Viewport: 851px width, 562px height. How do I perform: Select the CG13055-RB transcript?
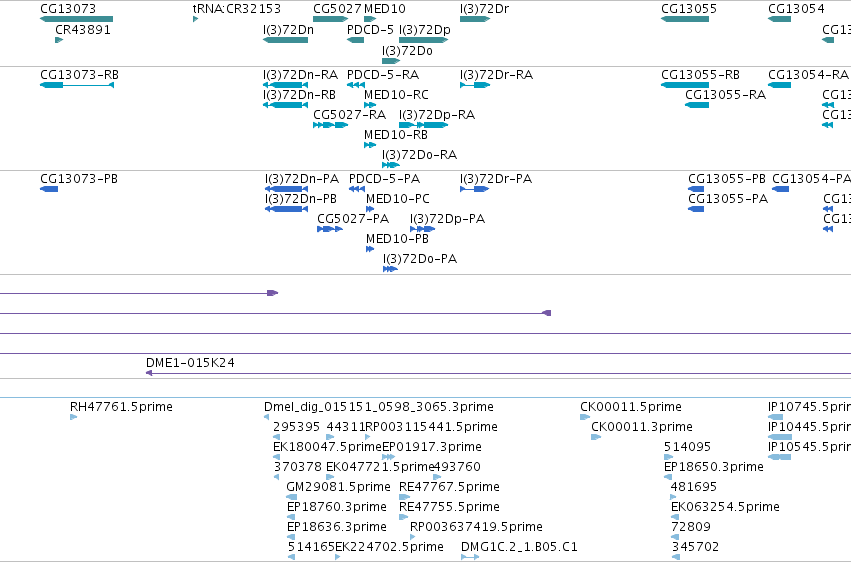[685, 85]
